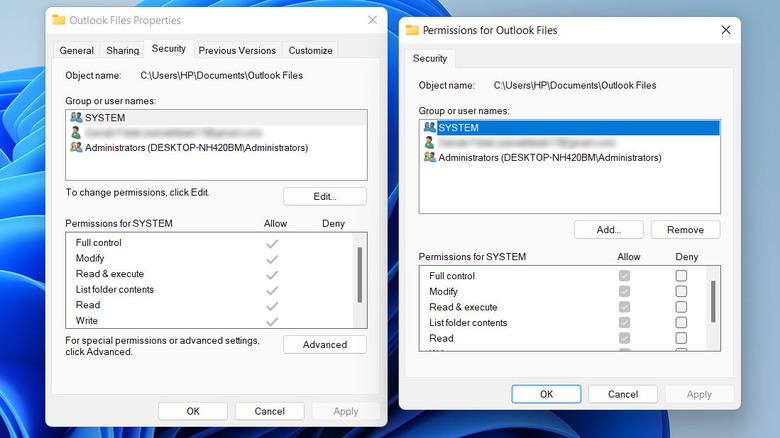Check Deny box for Read permission
Viewport: 780px width, 438px height.
click(x=681, y=338)
